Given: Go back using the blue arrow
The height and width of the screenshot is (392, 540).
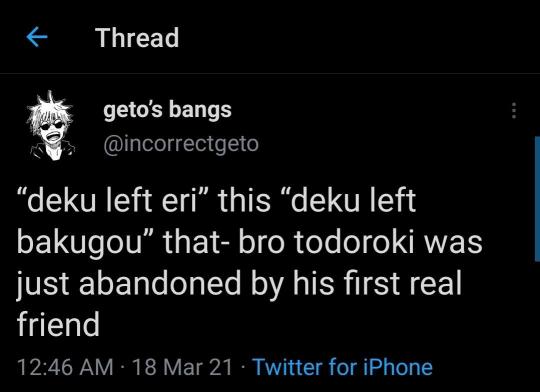Looking at the screenshot, I should [x=37, y=37].
